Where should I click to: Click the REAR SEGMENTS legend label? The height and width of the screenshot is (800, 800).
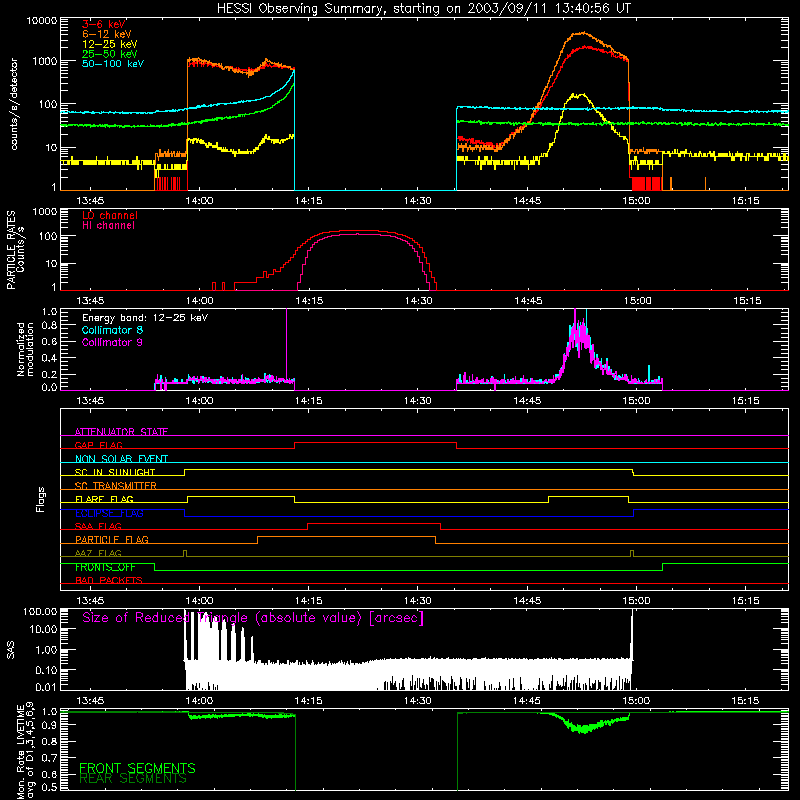pyautogui.click(x=133, y=779)
